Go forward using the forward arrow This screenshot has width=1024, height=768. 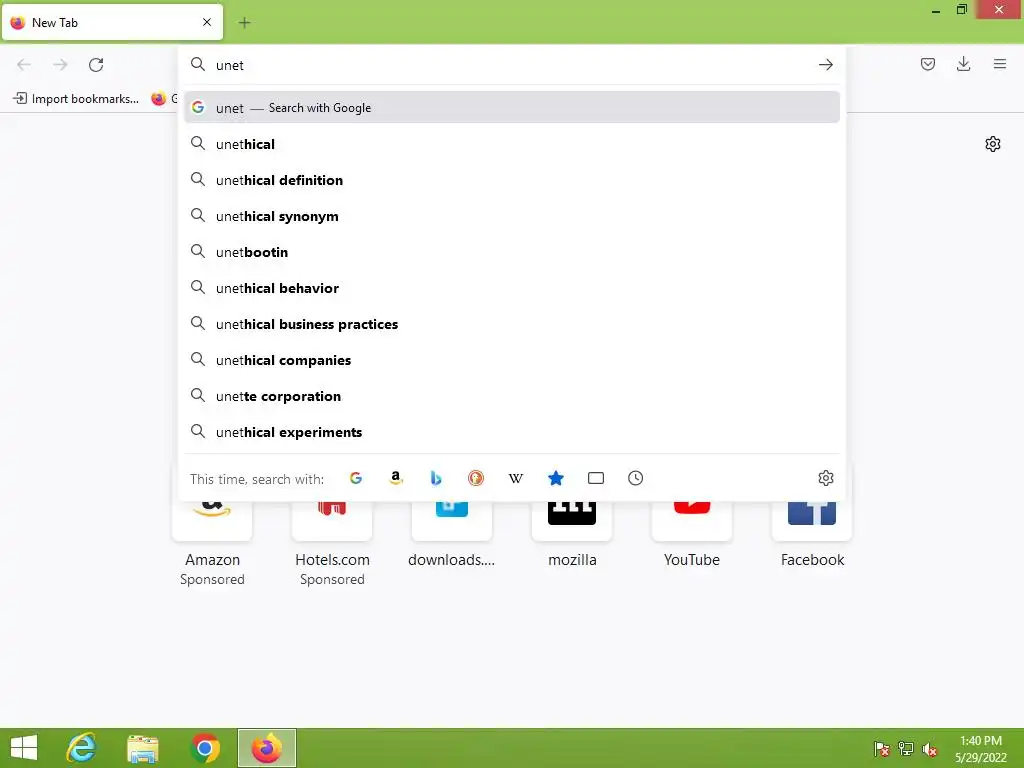point(60,65)
